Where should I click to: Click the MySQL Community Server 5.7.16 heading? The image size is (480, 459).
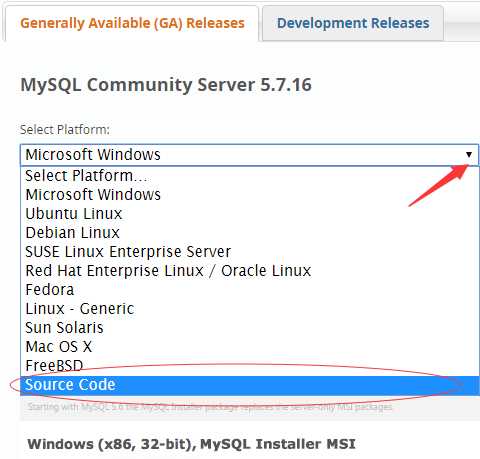(x=166, y=85)
